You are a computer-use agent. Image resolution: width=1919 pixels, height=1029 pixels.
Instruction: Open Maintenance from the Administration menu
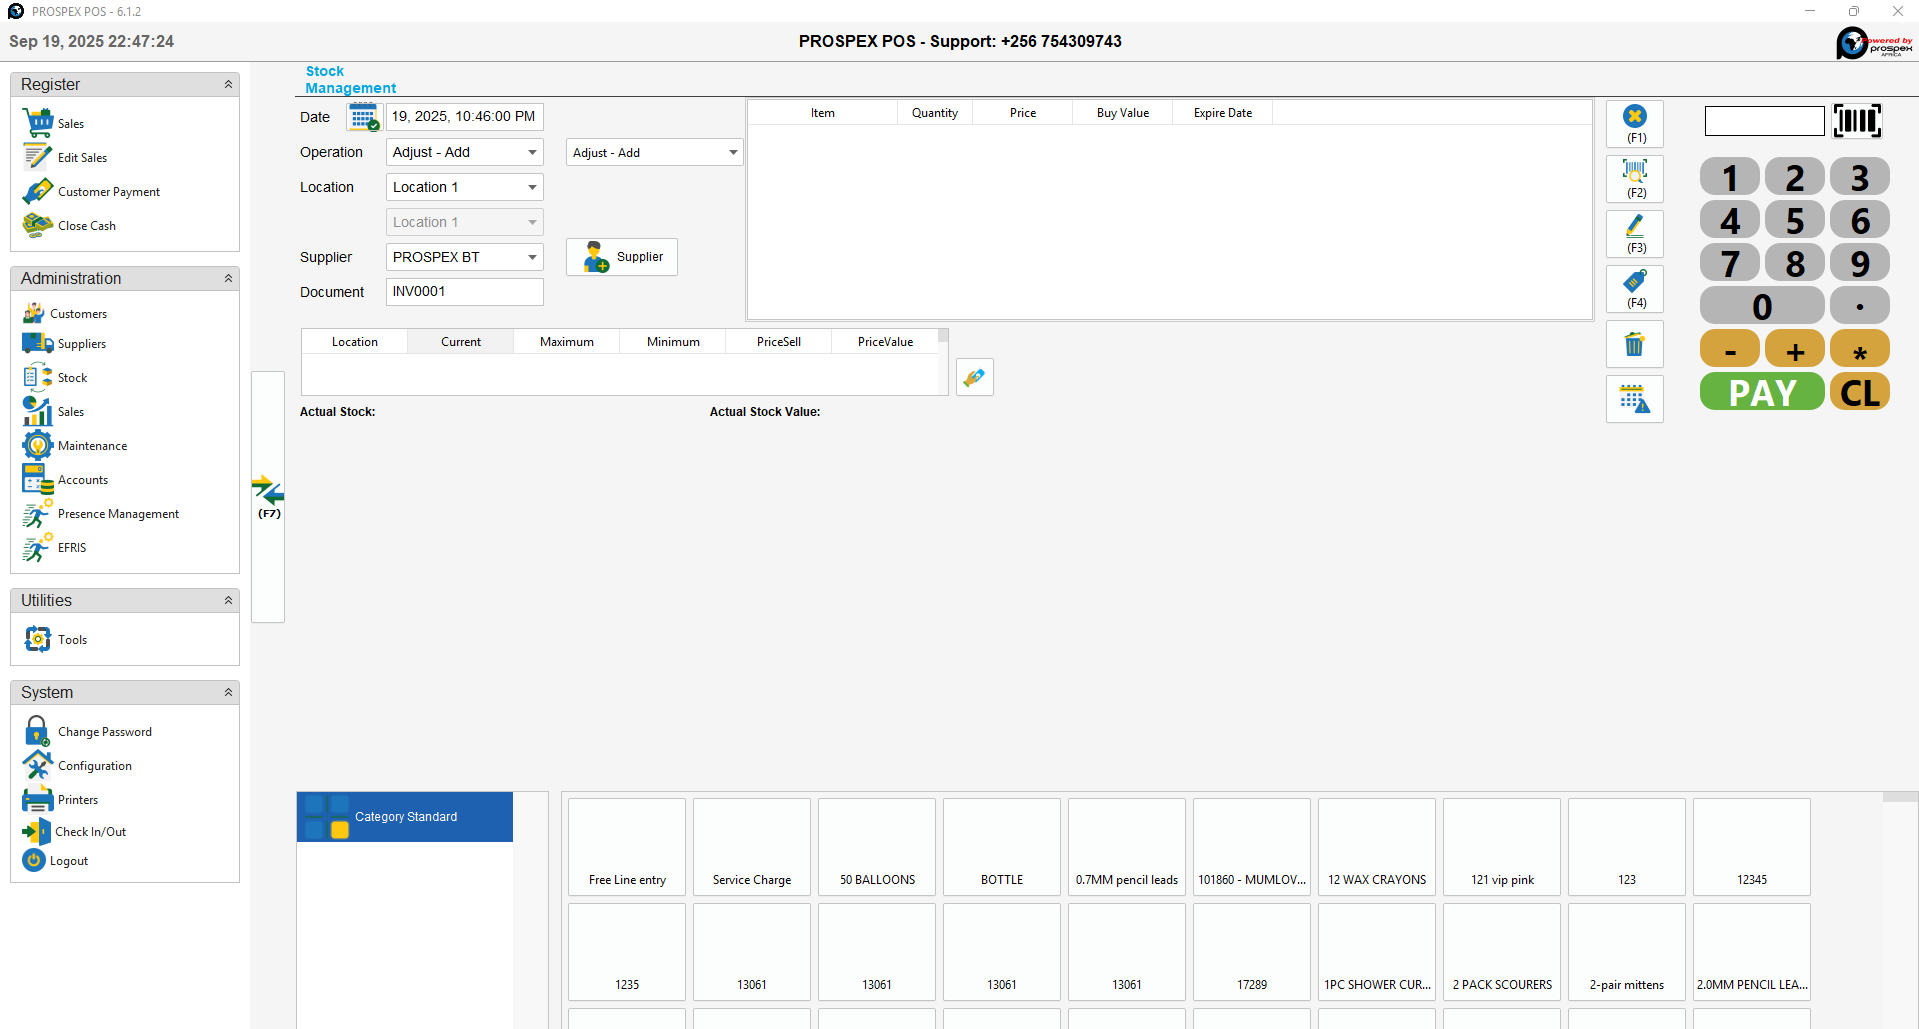(x=92, y=446)
